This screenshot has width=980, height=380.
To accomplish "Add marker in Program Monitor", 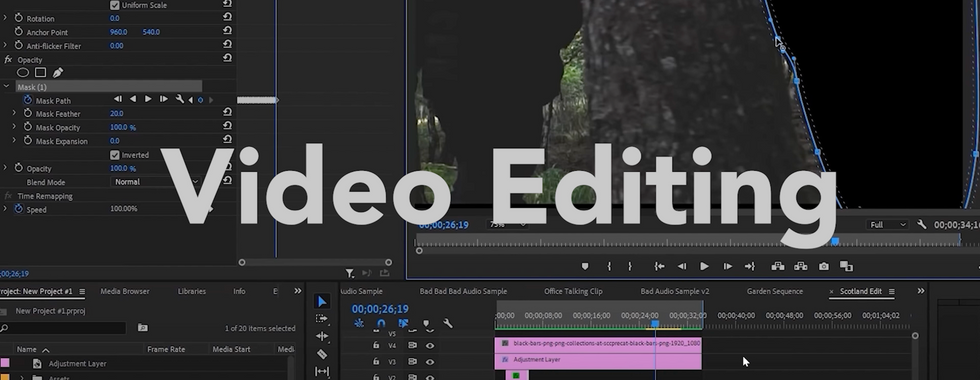I will (x=585, y=266).
